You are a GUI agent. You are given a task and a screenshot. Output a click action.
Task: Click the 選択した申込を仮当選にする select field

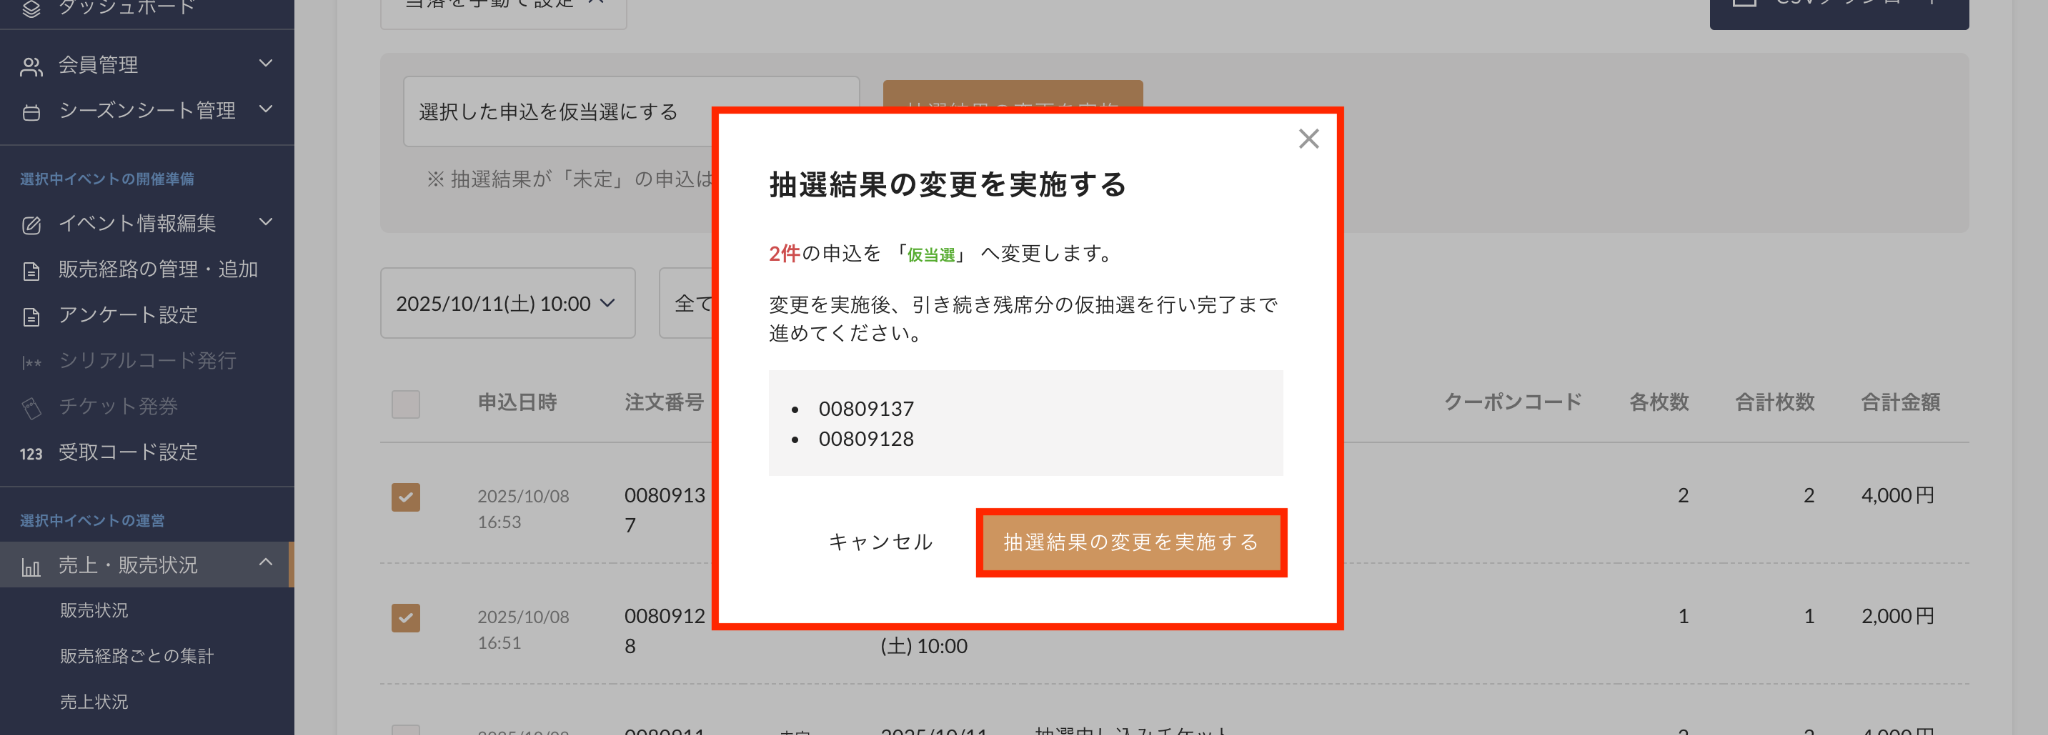[630, 112]
